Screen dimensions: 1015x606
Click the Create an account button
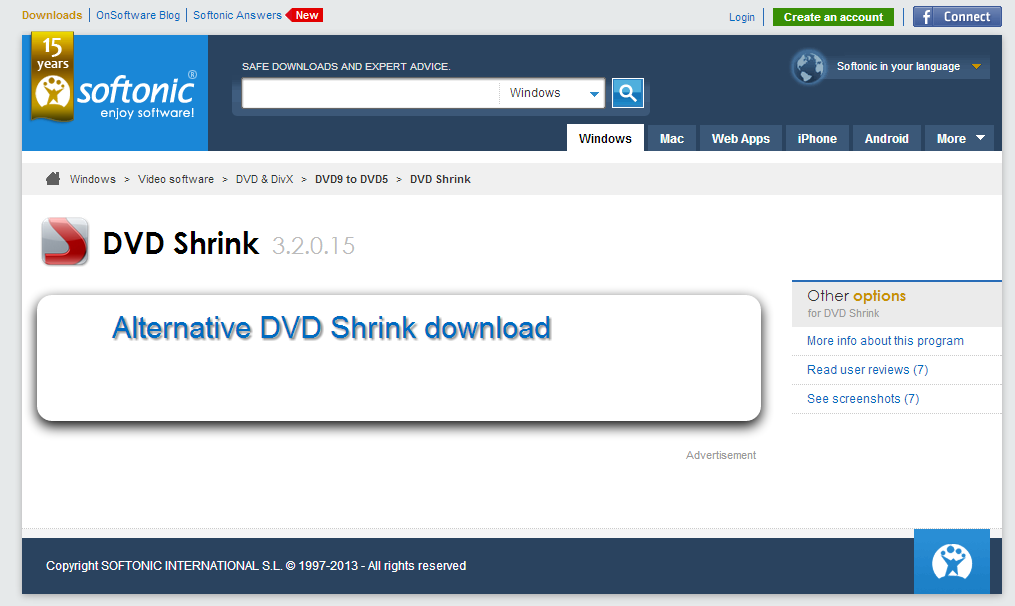833,17
